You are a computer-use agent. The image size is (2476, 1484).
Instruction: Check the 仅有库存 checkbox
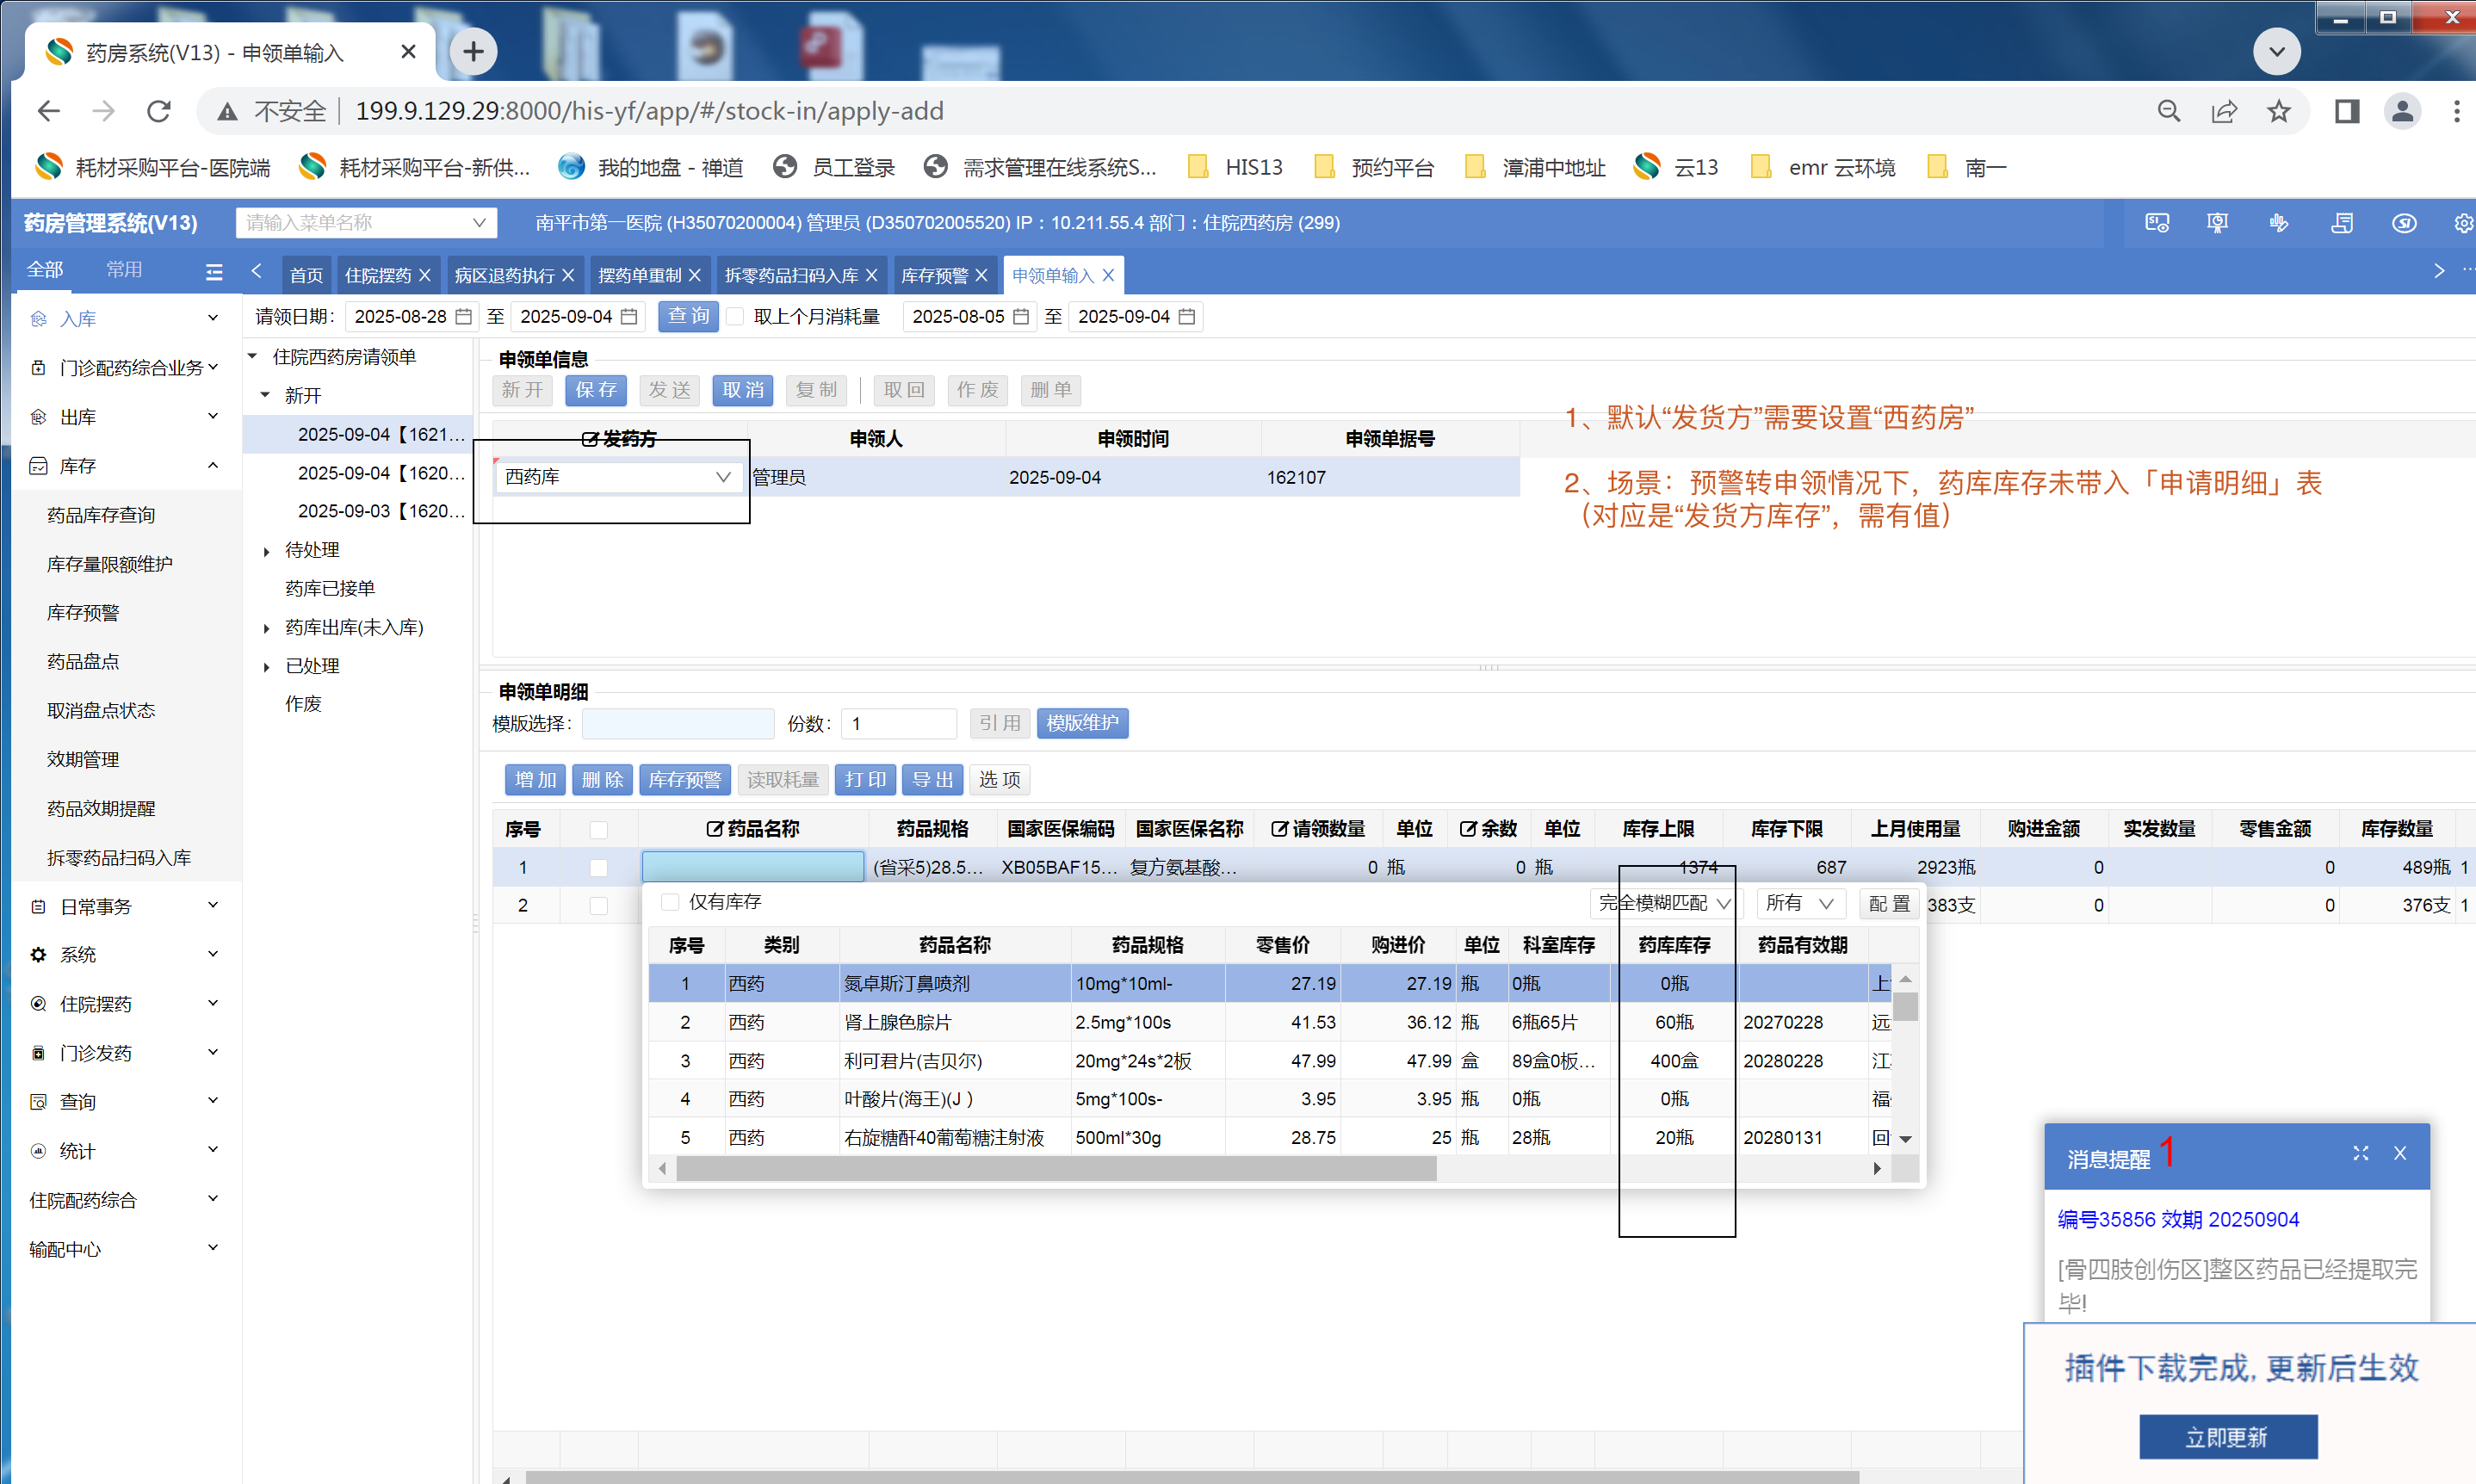671,902
